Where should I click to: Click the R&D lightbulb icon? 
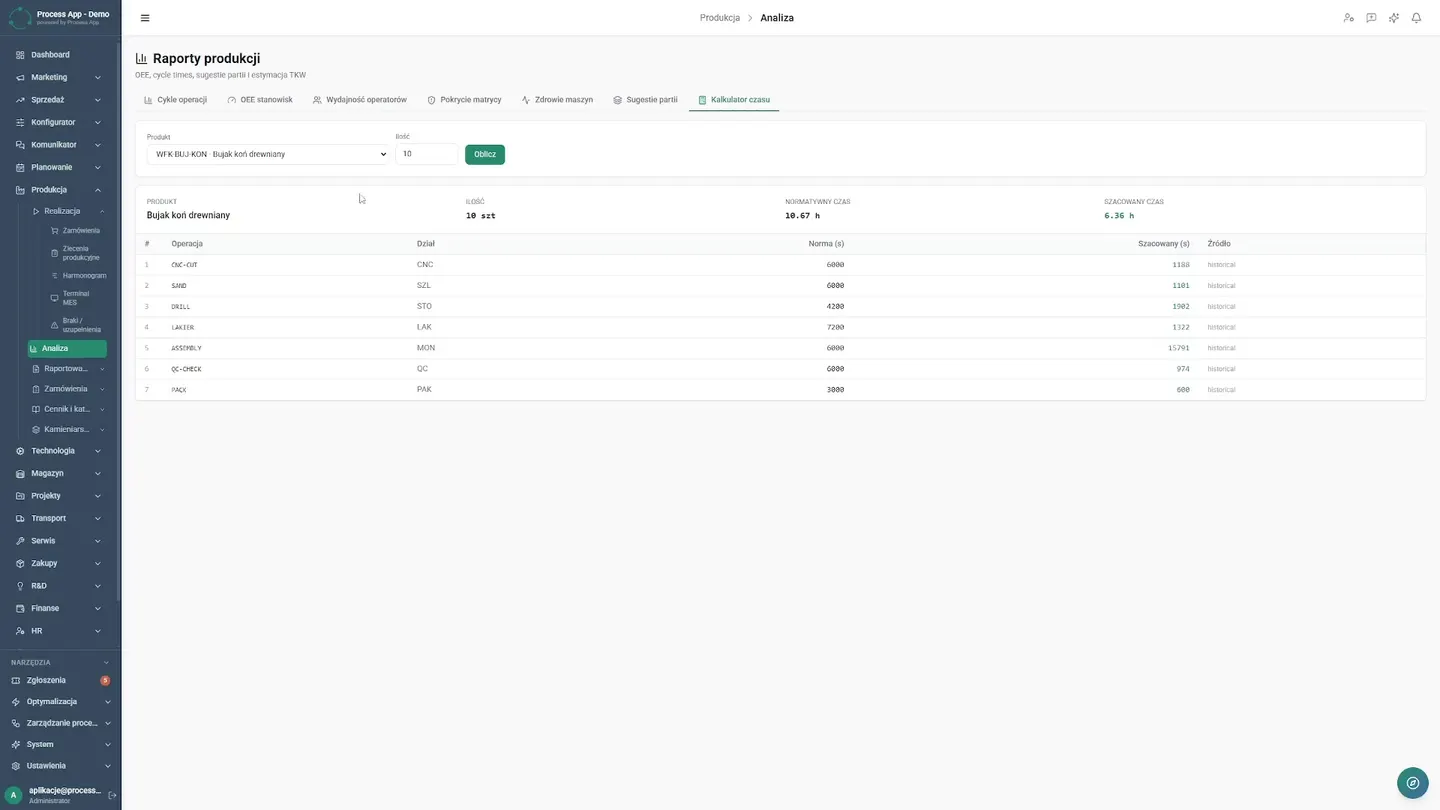[20, 586]
